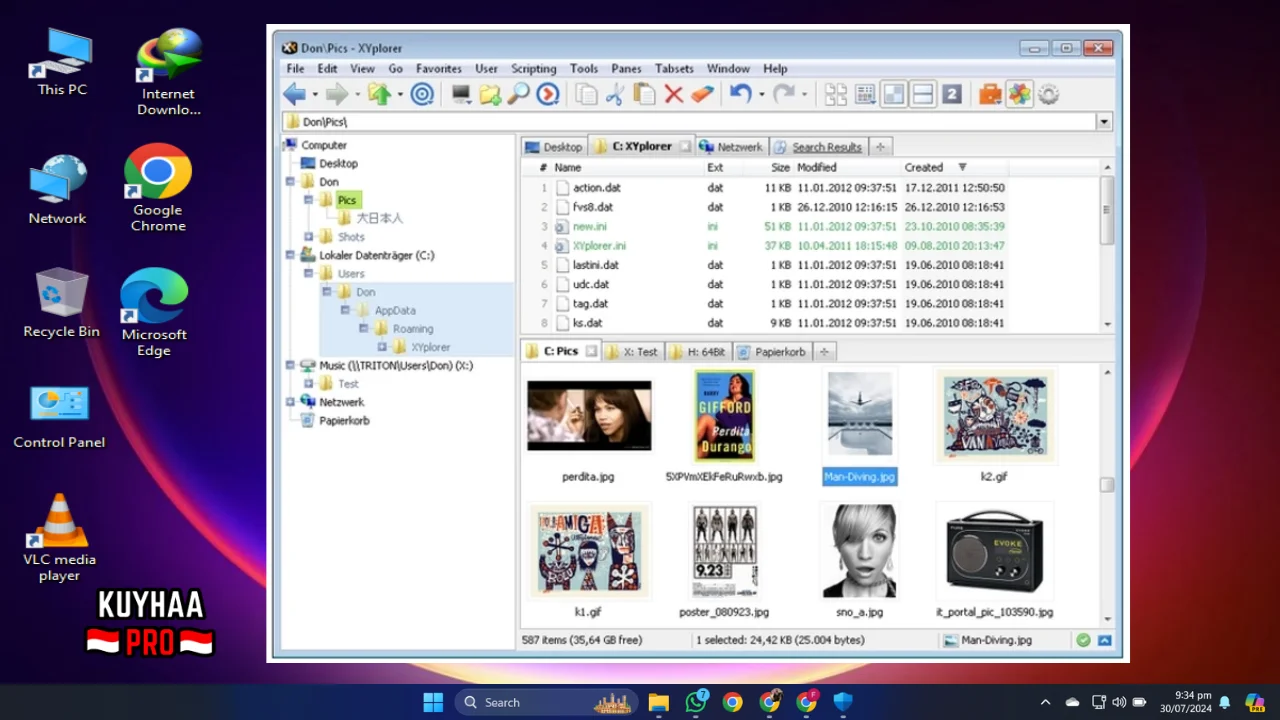Viewport: 1280px width, 720px height.
Task: Toggle dual pane button labeled 2
Action: tap(952, 94)
